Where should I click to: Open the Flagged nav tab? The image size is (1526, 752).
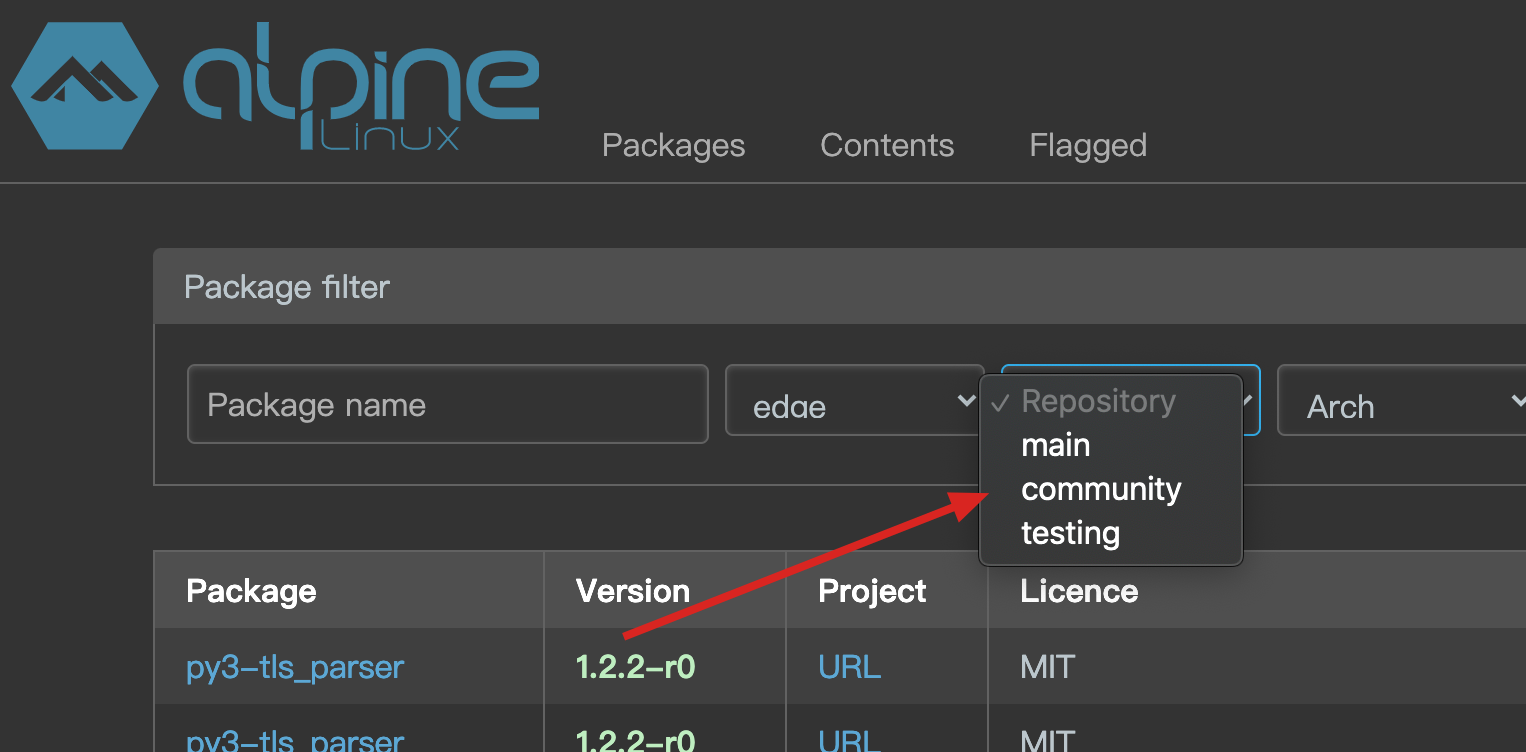coord(1088,146)
